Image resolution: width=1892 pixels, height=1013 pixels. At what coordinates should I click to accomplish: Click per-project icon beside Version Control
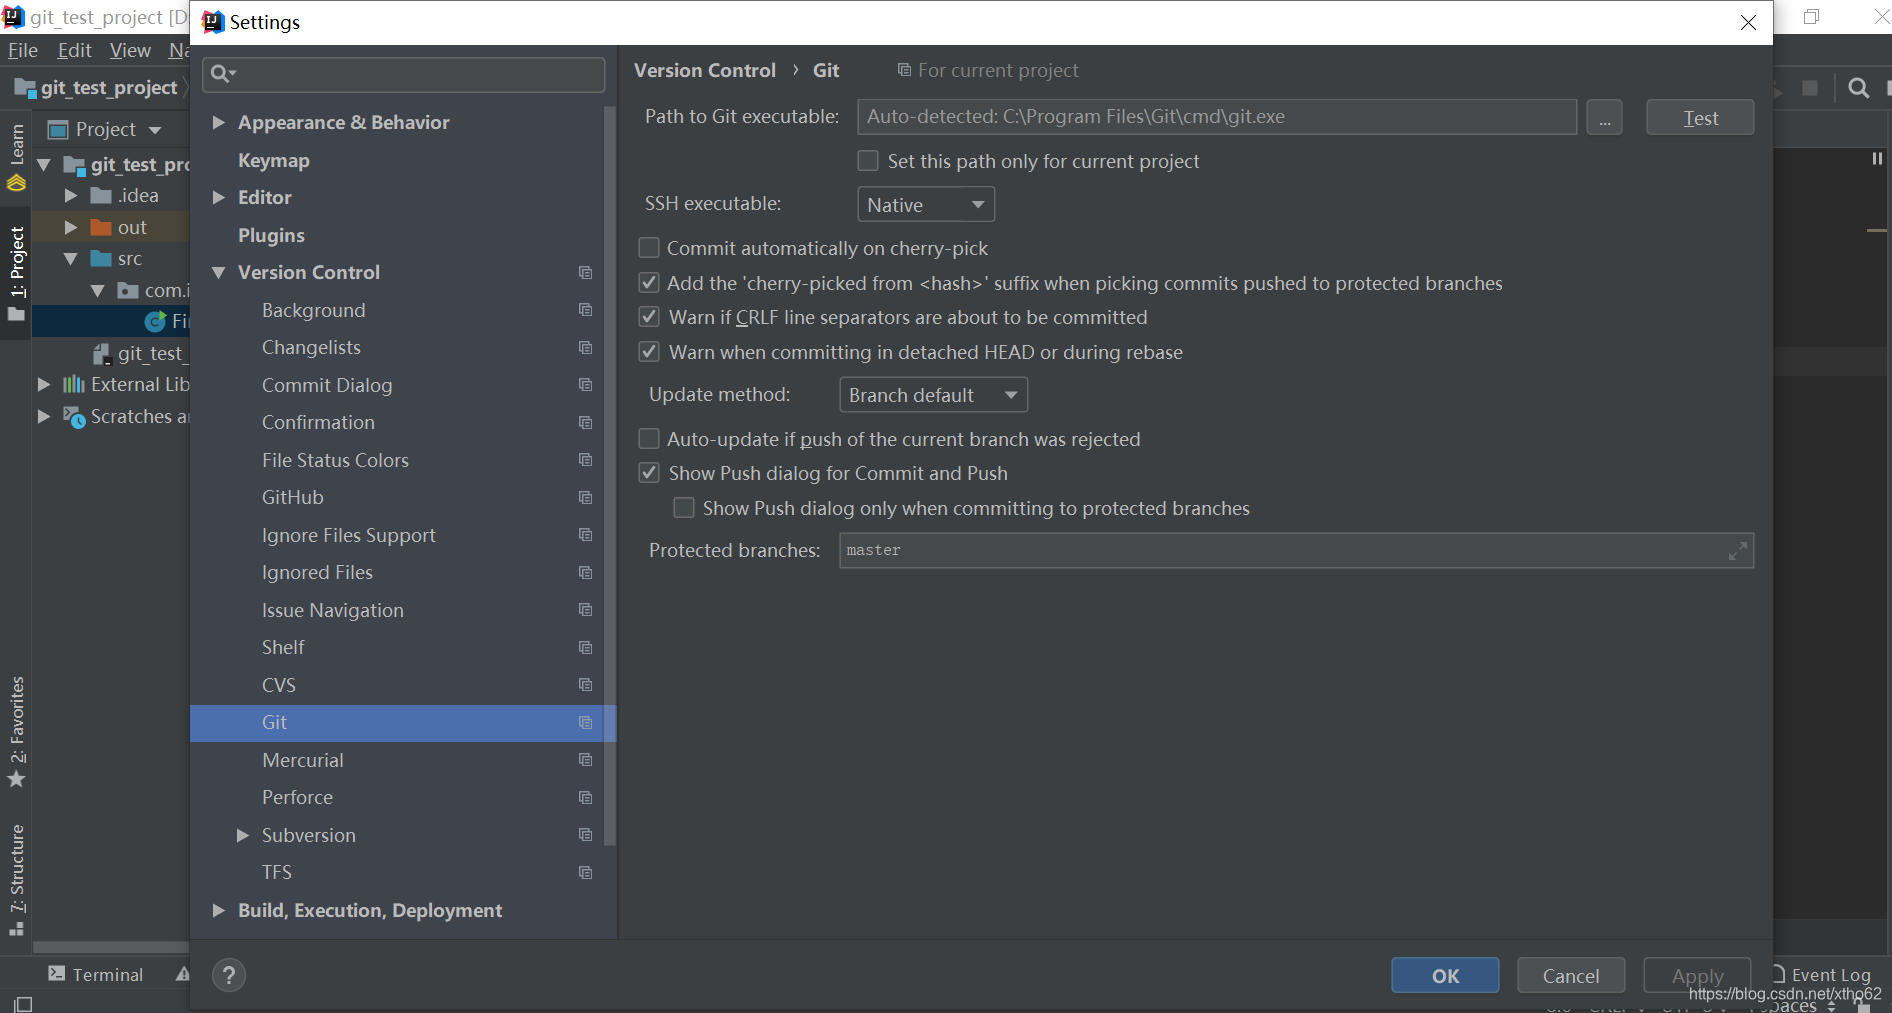(586, 272)
